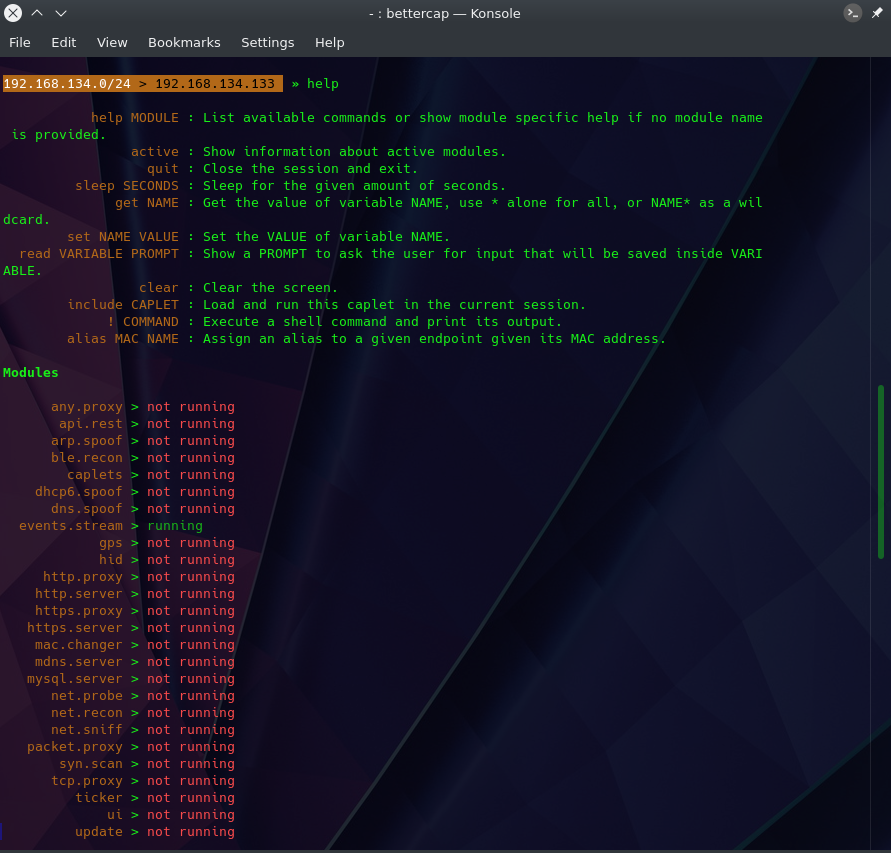Click the typed 'help' command text

(x=323, y=84)
